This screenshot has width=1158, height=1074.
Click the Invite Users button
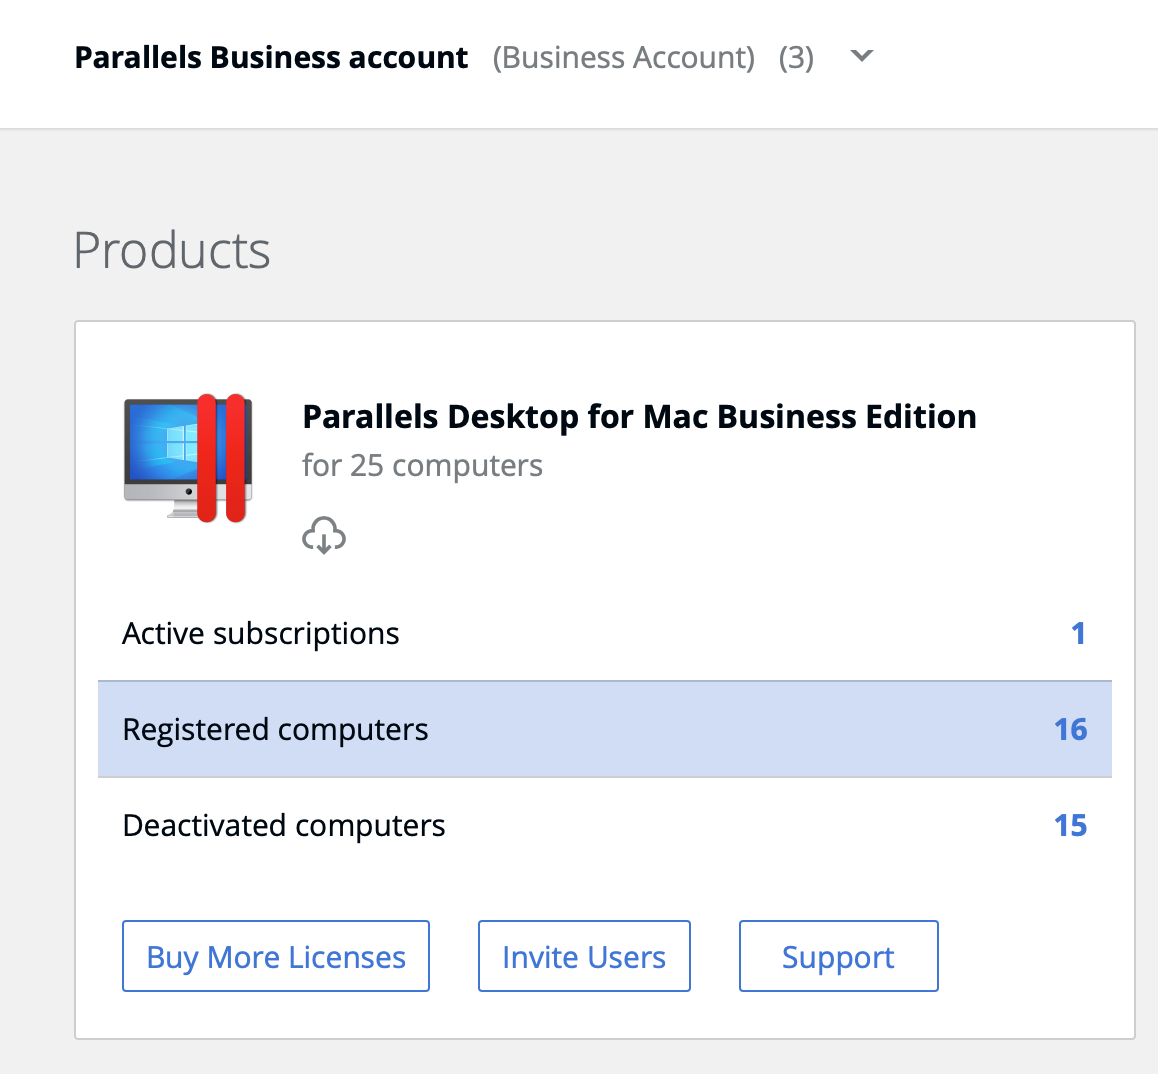(x=584, y=957)
